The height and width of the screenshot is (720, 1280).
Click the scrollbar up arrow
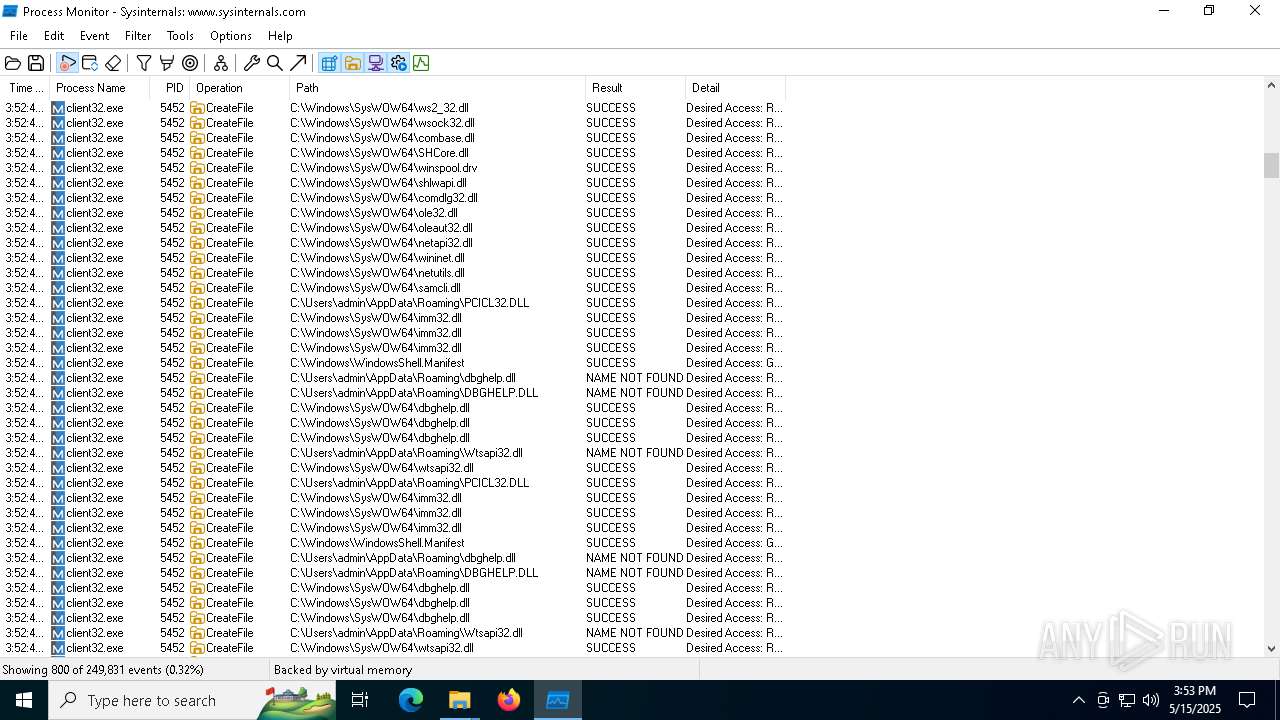coord(1271,87)
